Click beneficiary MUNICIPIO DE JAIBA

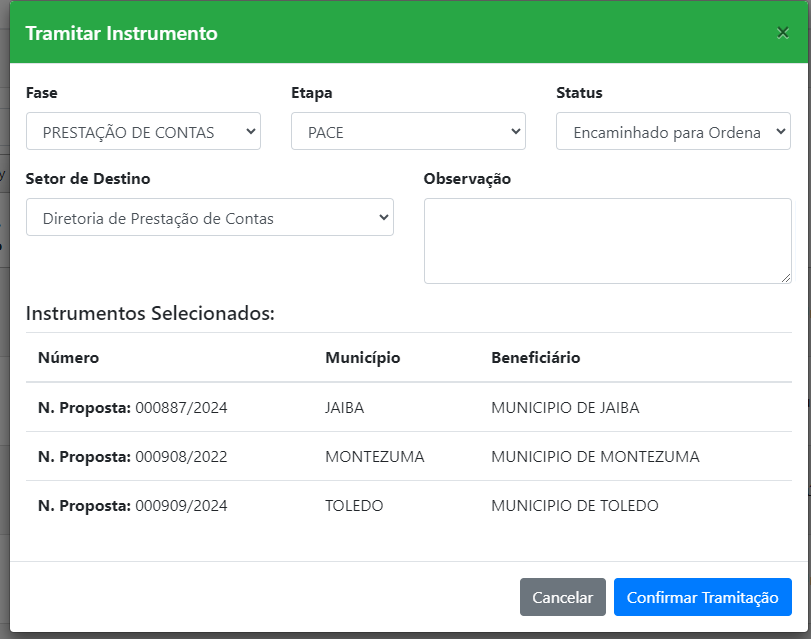click(x=565, y=408)
